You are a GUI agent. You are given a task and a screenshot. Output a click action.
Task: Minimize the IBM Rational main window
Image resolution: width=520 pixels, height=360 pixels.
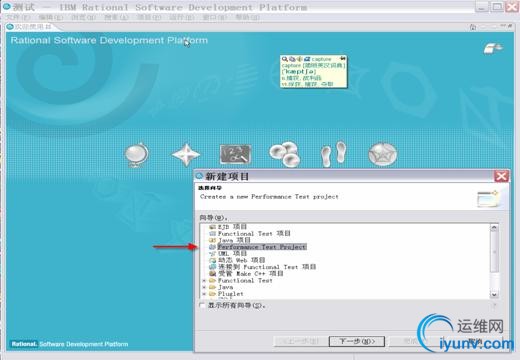click(x=482, y=7)
